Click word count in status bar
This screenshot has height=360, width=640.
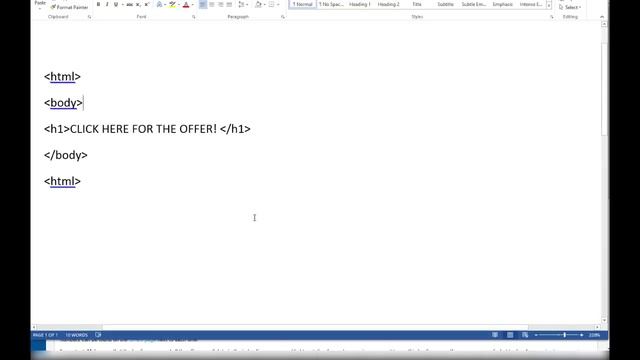pos(77,335)
